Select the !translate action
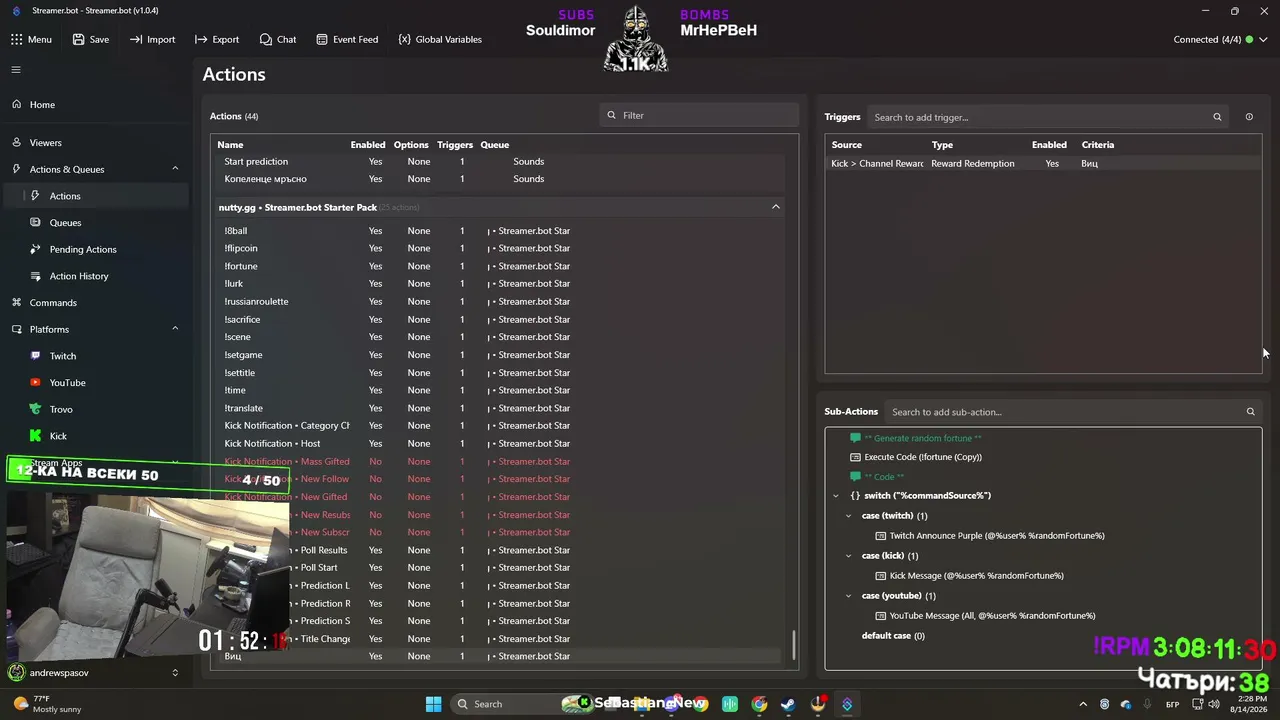The image size is (1280, 720). [x=501, y=408]
